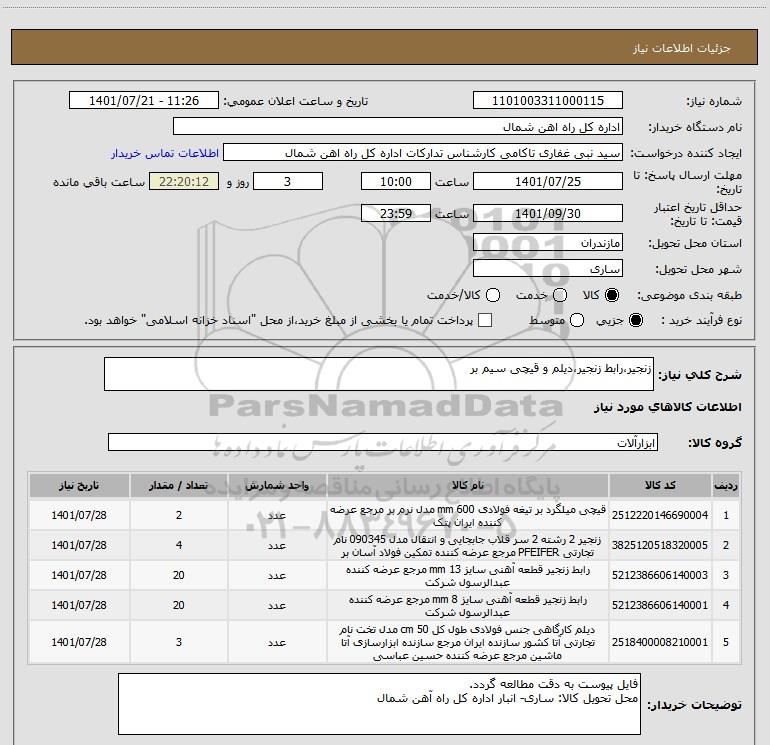Select the متوسط purchase type radio
770x745 pixels.
[577, 320]
